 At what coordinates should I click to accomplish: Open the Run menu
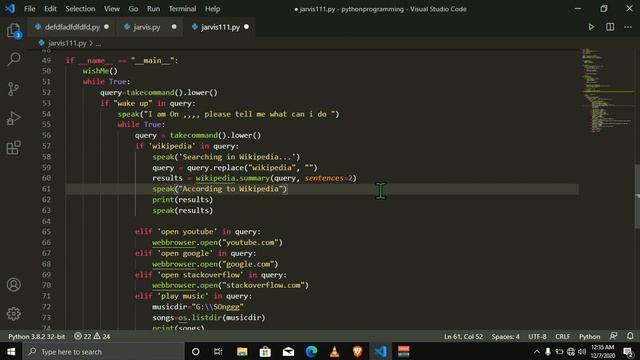pyautogui.click(x=153, y=9)
